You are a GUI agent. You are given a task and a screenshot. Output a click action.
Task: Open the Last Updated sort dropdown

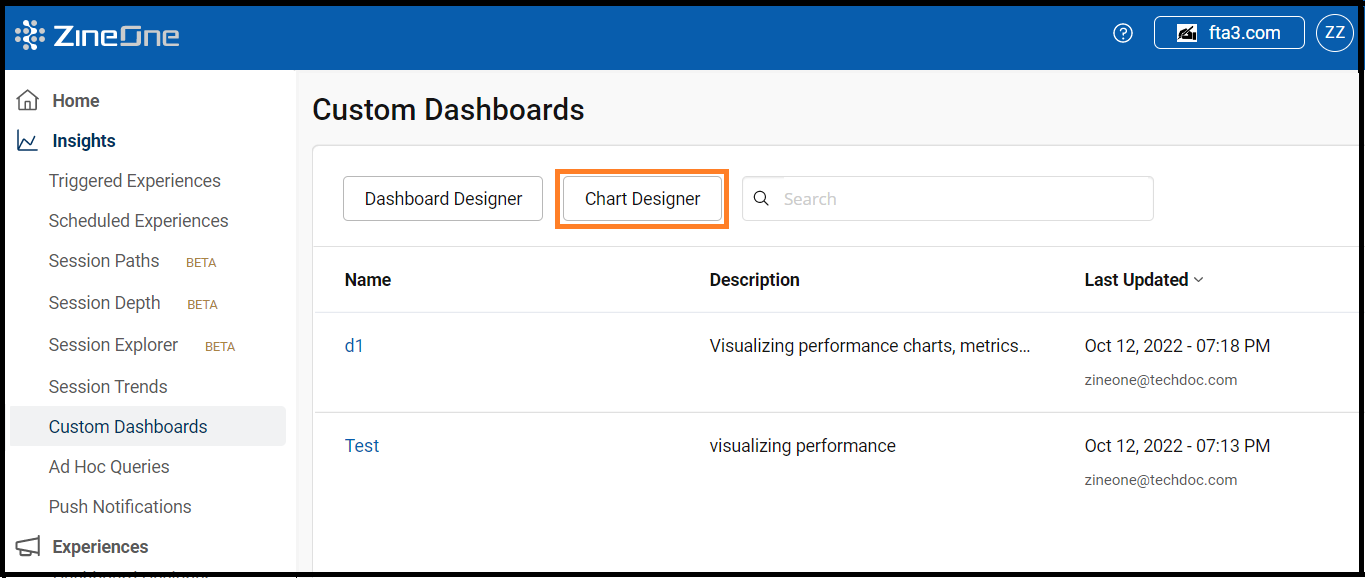[1144, 280]
